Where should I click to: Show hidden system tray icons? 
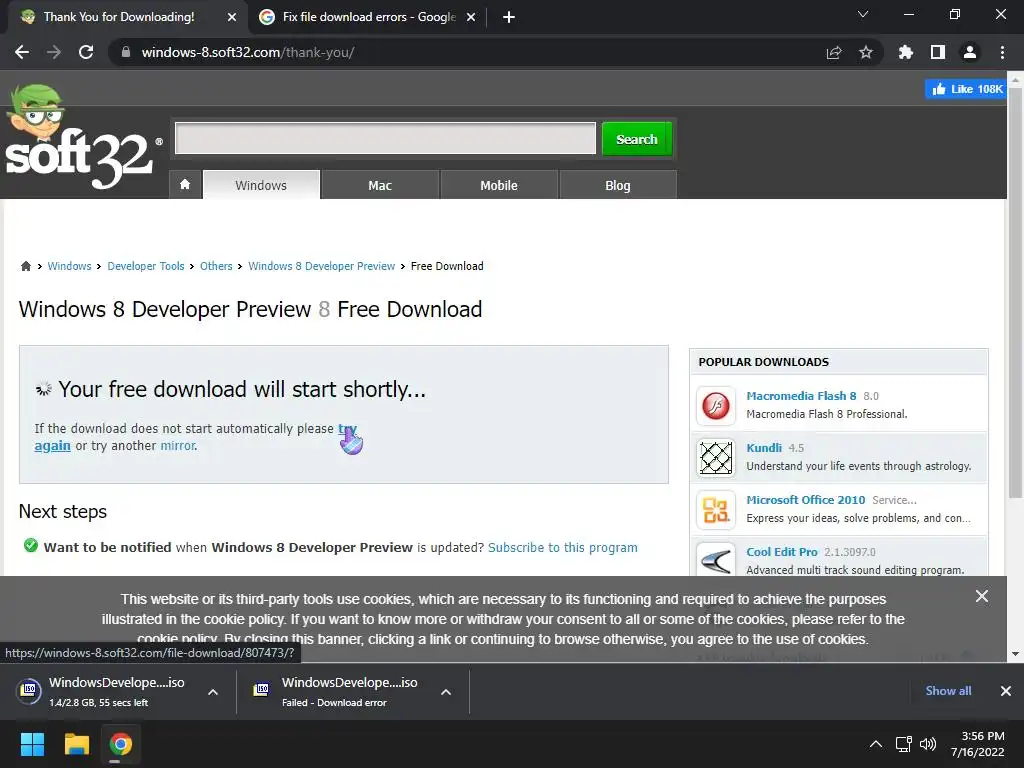(876, 744)
